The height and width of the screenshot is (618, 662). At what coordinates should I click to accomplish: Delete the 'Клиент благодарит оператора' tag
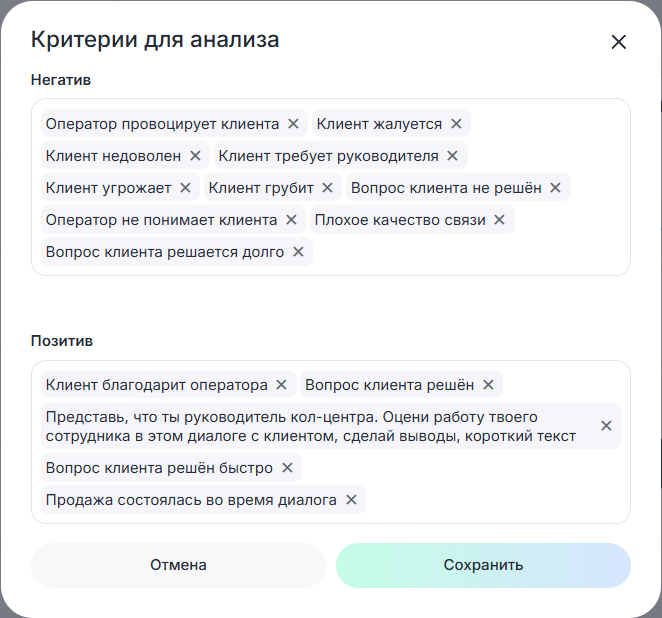pos(281,385)
